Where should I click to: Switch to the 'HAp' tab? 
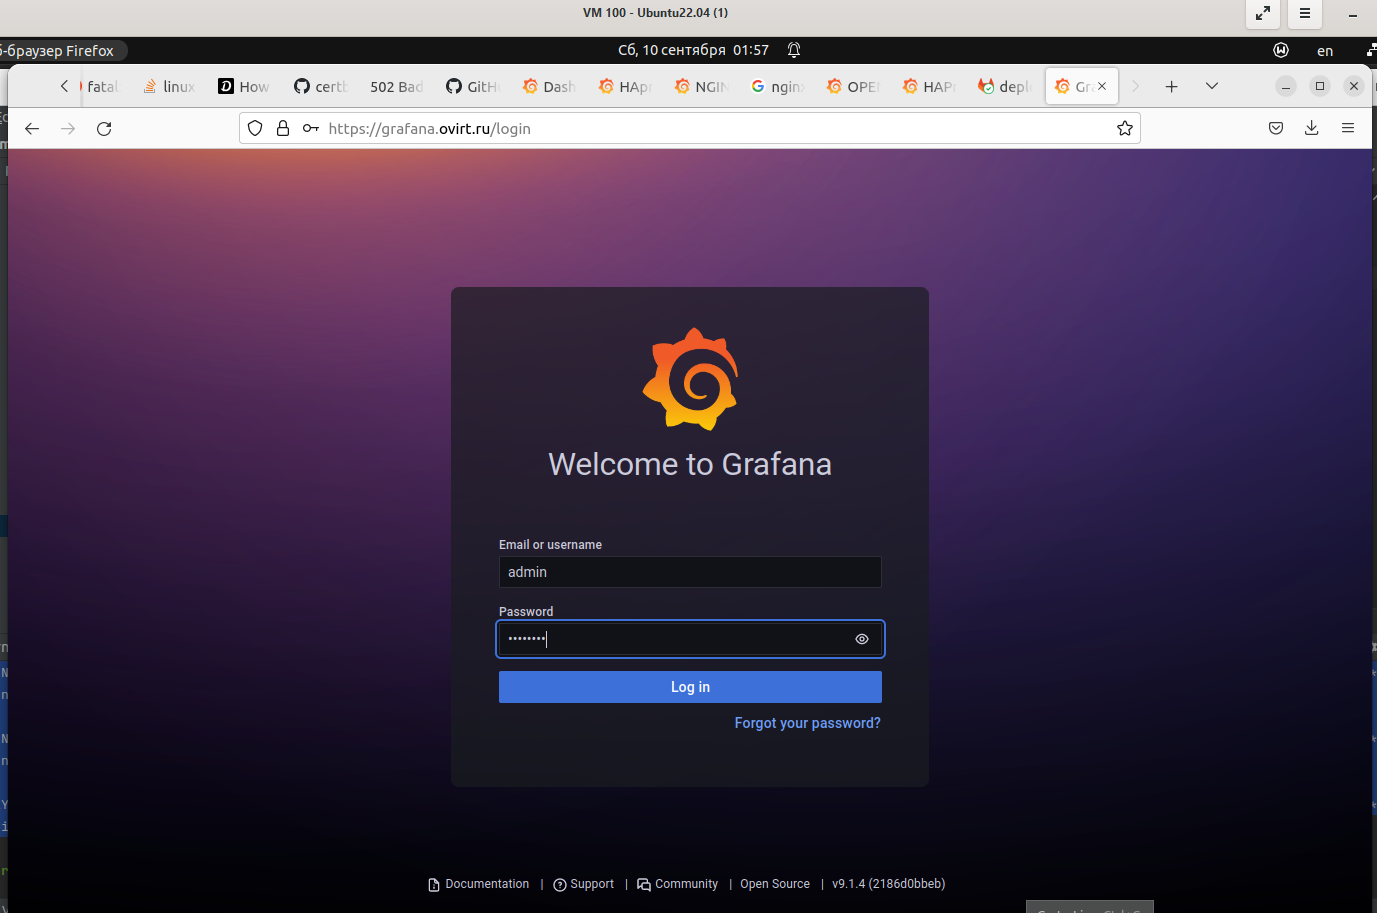pos(624,87)
